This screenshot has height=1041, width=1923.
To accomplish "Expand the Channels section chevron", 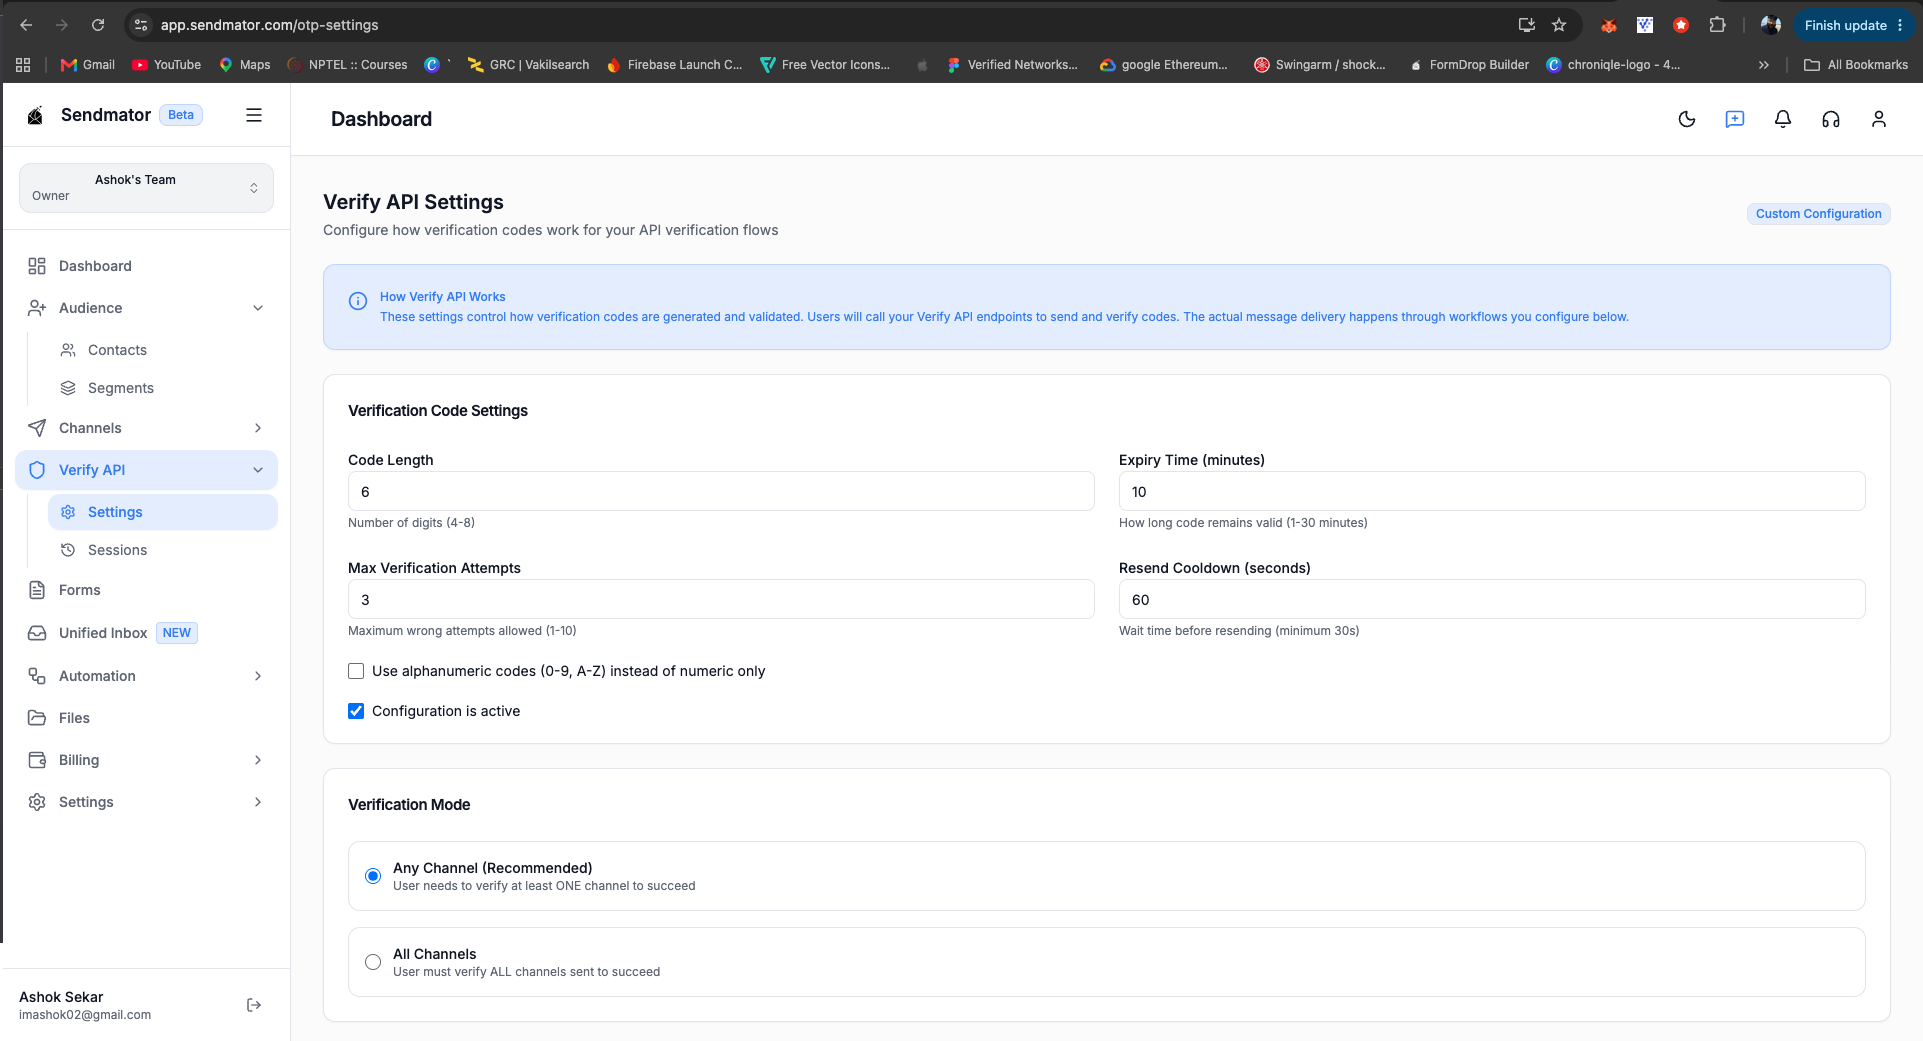I will (258, 428).
